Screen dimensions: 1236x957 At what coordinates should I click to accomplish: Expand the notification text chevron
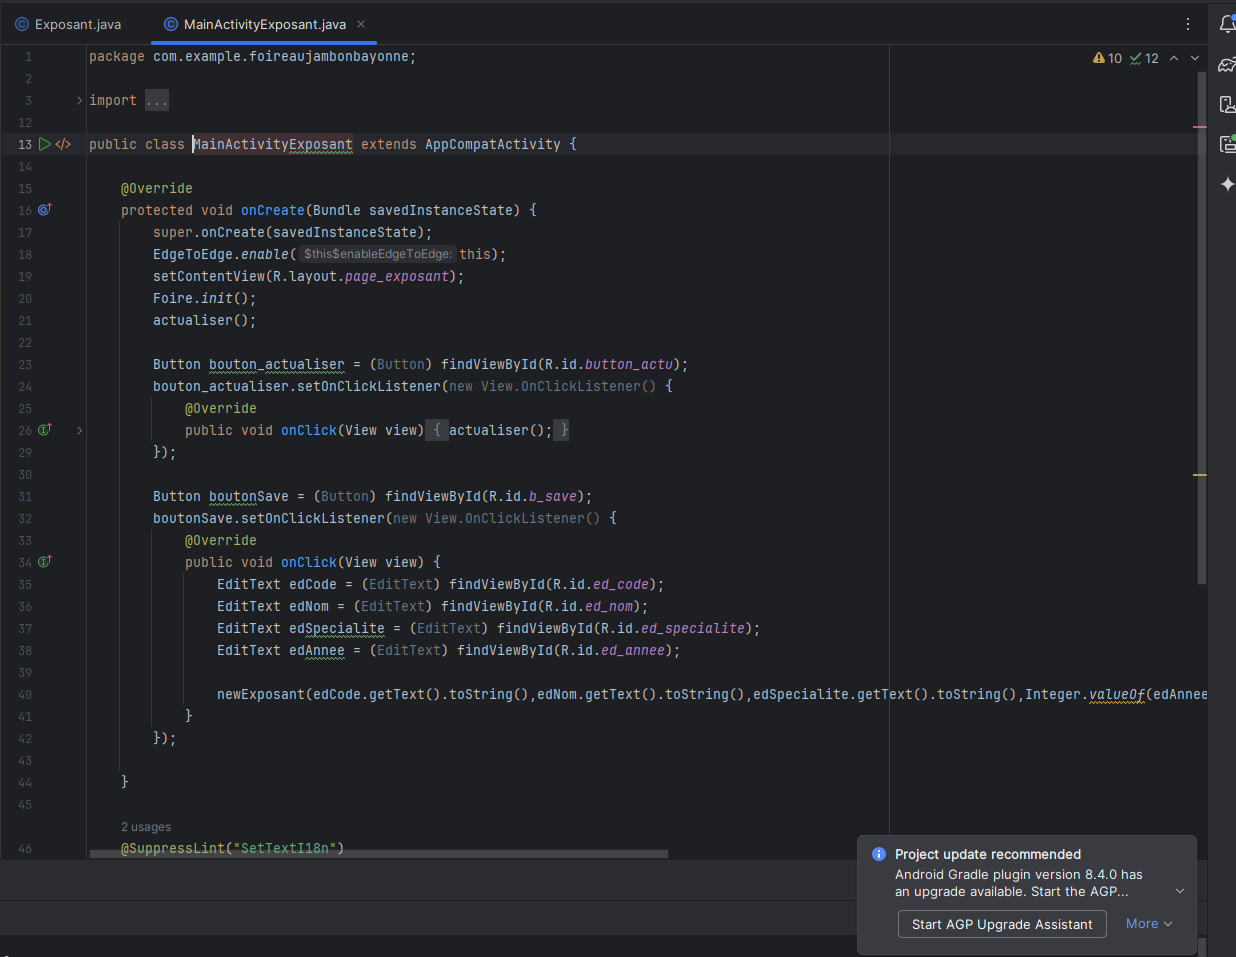coord(1180,891)
